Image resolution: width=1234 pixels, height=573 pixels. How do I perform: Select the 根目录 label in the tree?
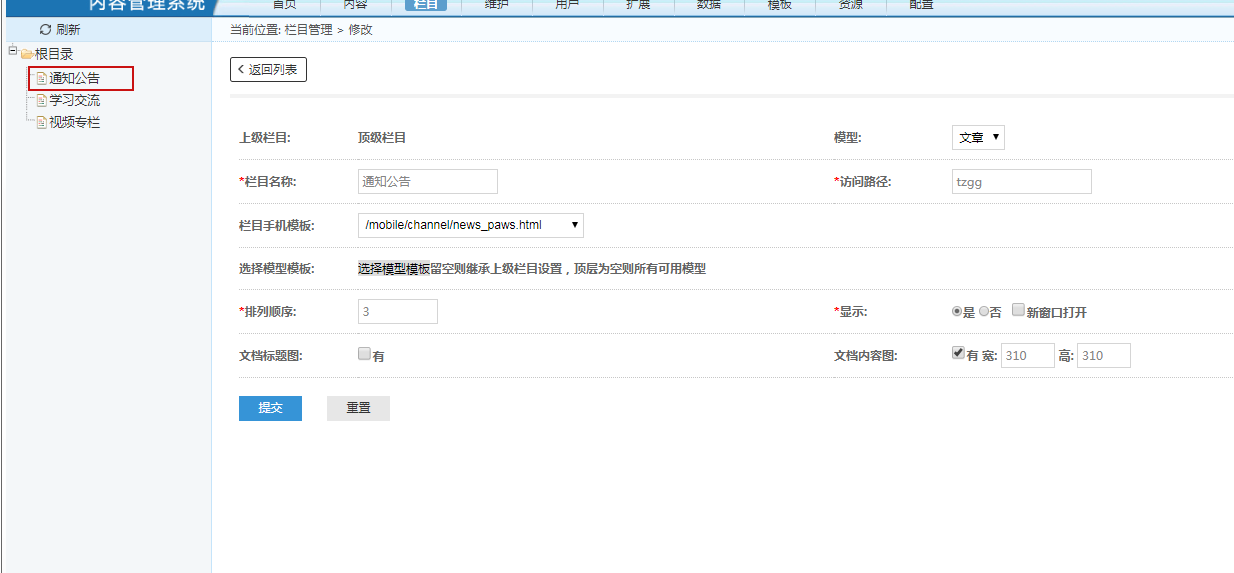[55, 54]
